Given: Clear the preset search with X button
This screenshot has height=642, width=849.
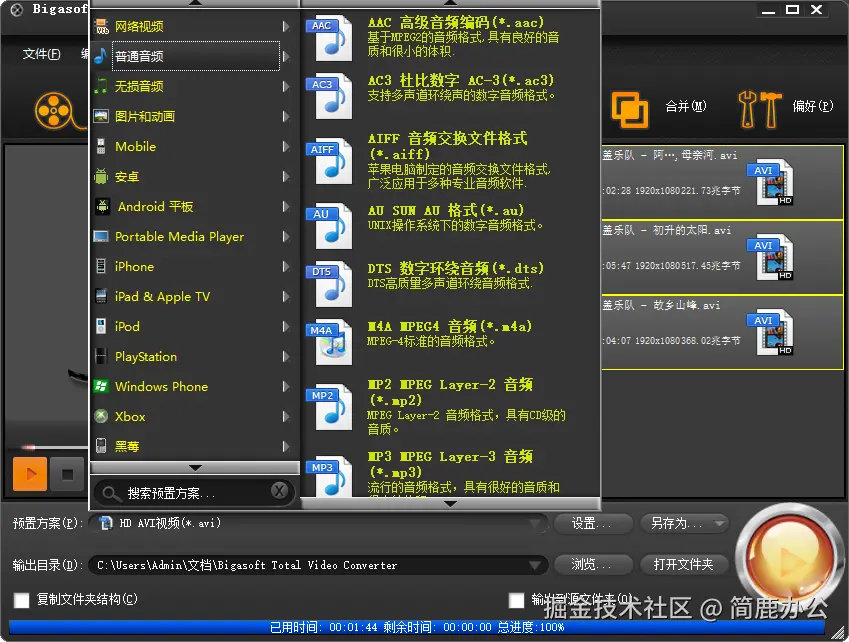Looking at the screenshot, I should (279, 491).
